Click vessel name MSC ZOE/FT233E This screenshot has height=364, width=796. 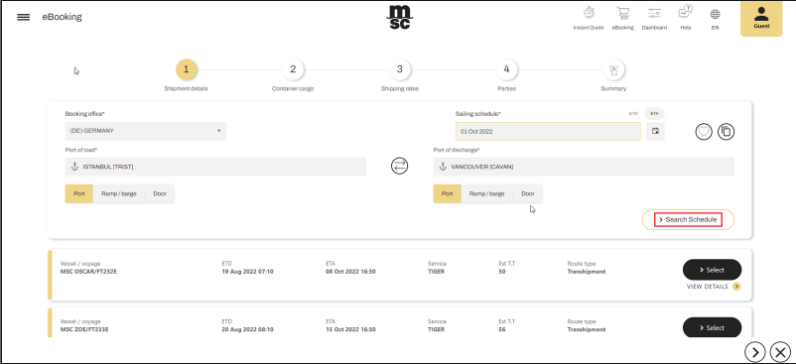click(84, 329)
